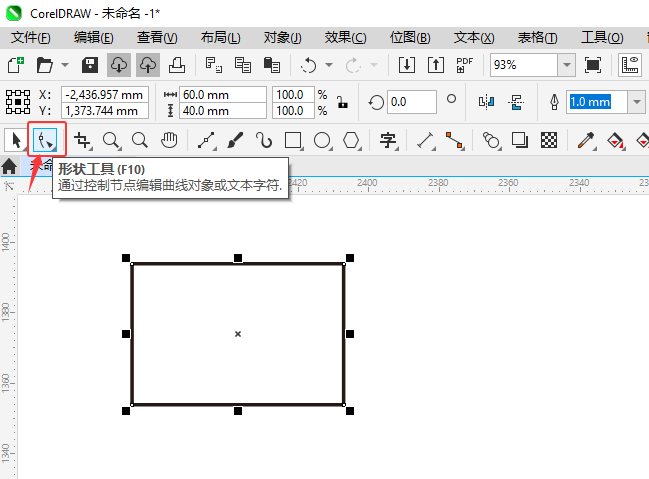Image resolution: width=649 pixels, height=479 pixels.
Task: Create a new document with the New icon
Action: (x=16, y=65)
